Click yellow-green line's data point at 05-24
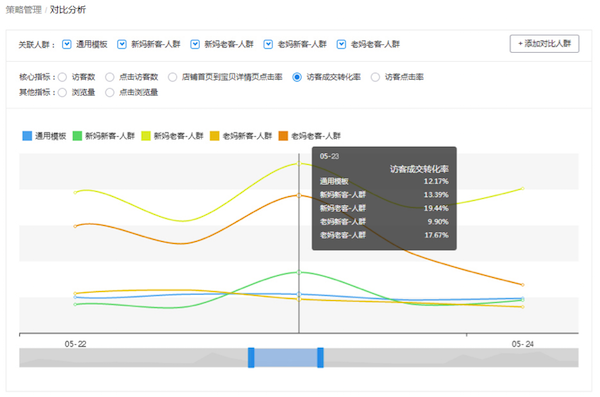This screenshot has height=397, width=600. coord(523,188)
